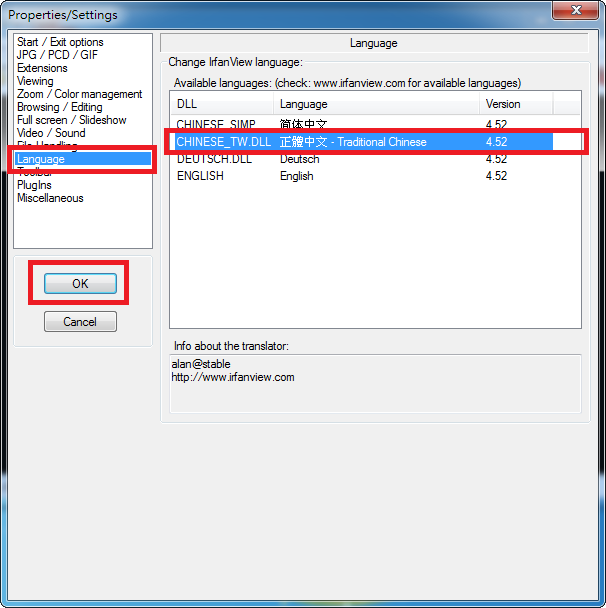Viewport: 606px width, 608px height.
Task: Click the Version column header
Action: [x=516, y=104]
